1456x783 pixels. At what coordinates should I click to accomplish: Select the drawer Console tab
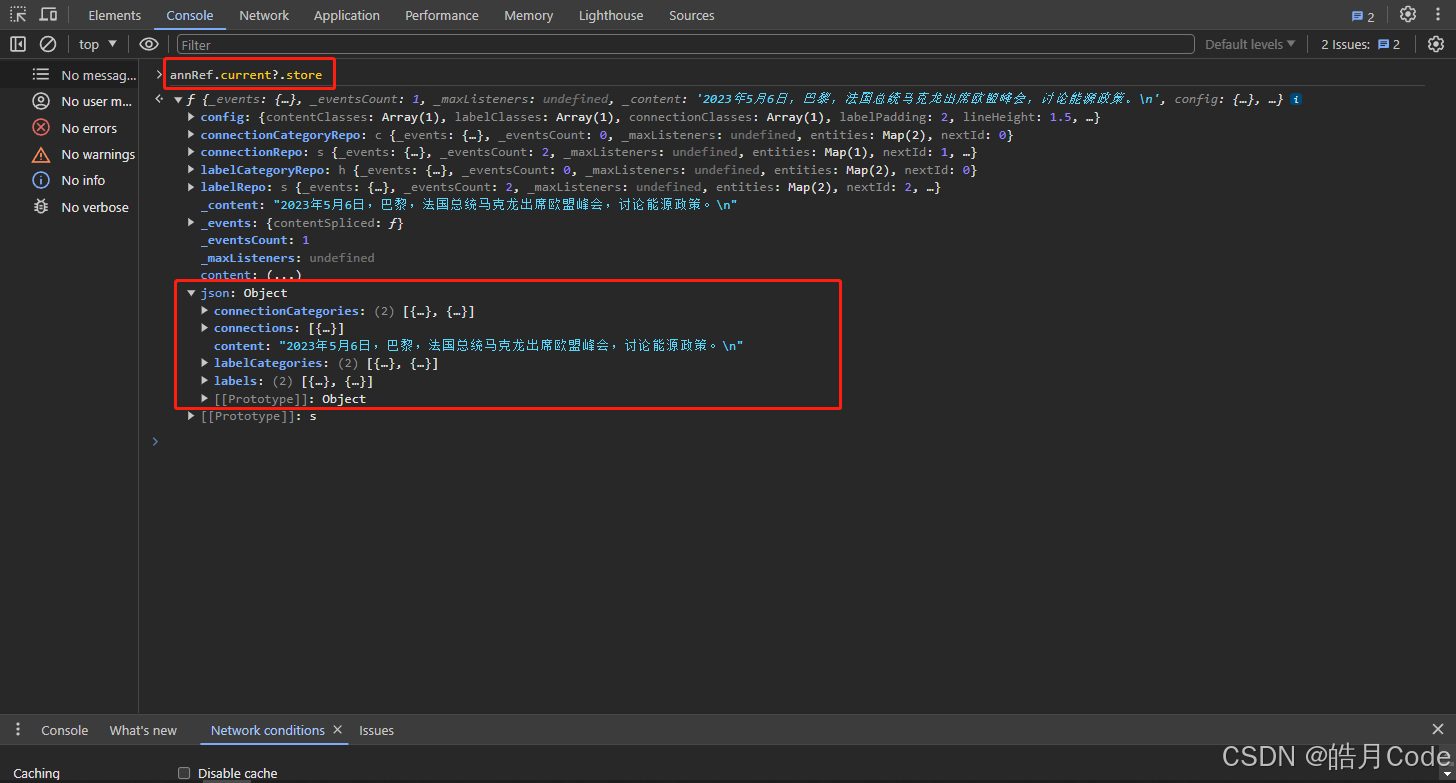click(65, 730)
